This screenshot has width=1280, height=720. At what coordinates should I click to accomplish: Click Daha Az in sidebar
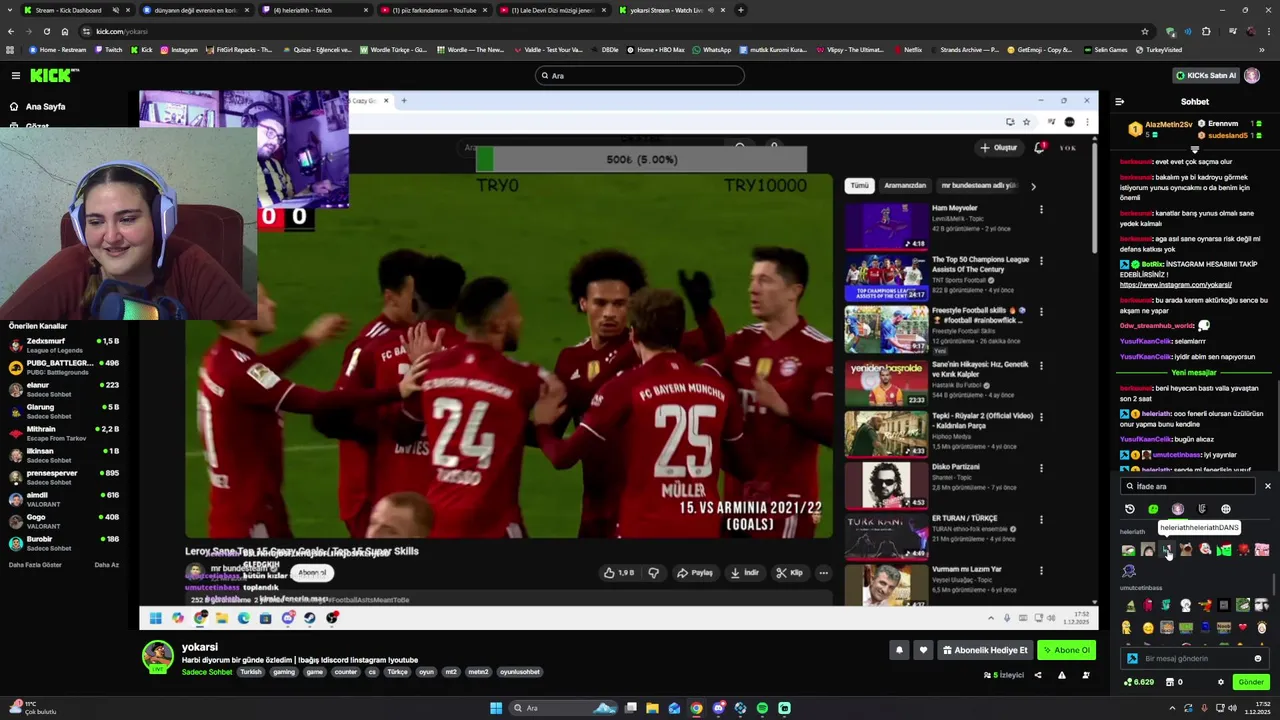click(106, 565)
